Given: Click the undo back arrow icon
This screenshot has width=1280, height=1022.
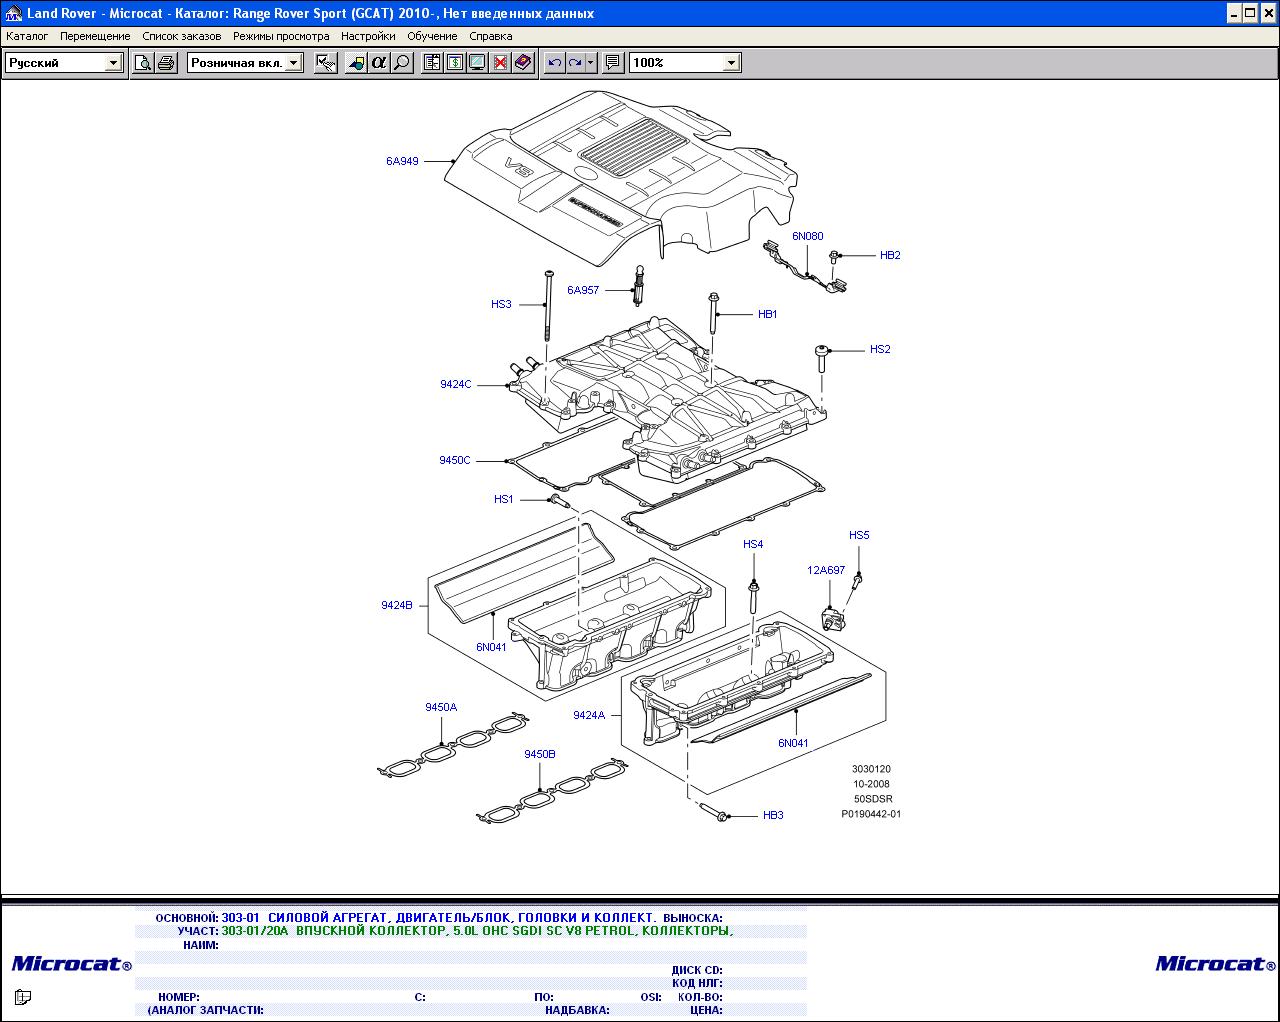Looking at the screenshot, I should click(555, 63).
